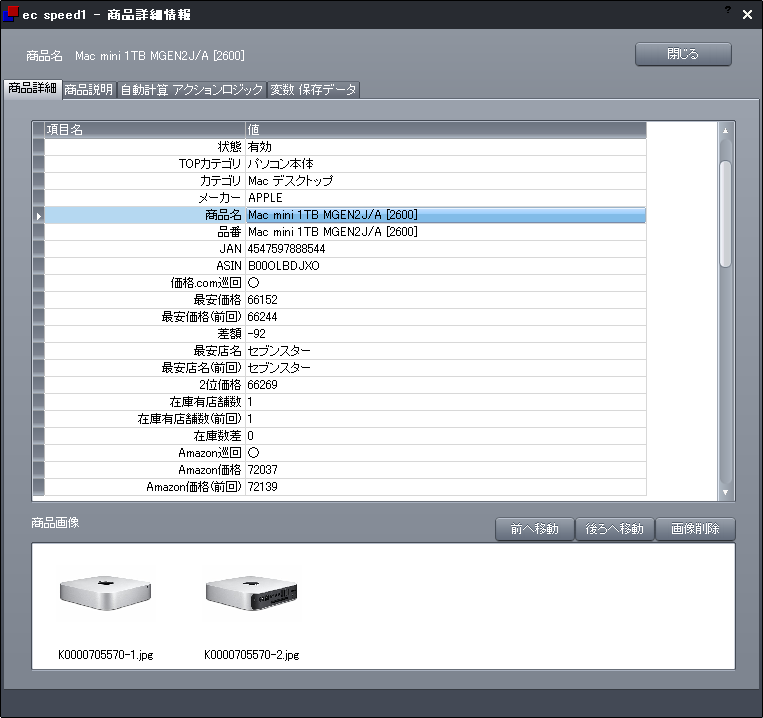The image size is (763, 718).
Task: Select the Amazon価格(前回) value 72139
Action: click(x=446, y=487)
